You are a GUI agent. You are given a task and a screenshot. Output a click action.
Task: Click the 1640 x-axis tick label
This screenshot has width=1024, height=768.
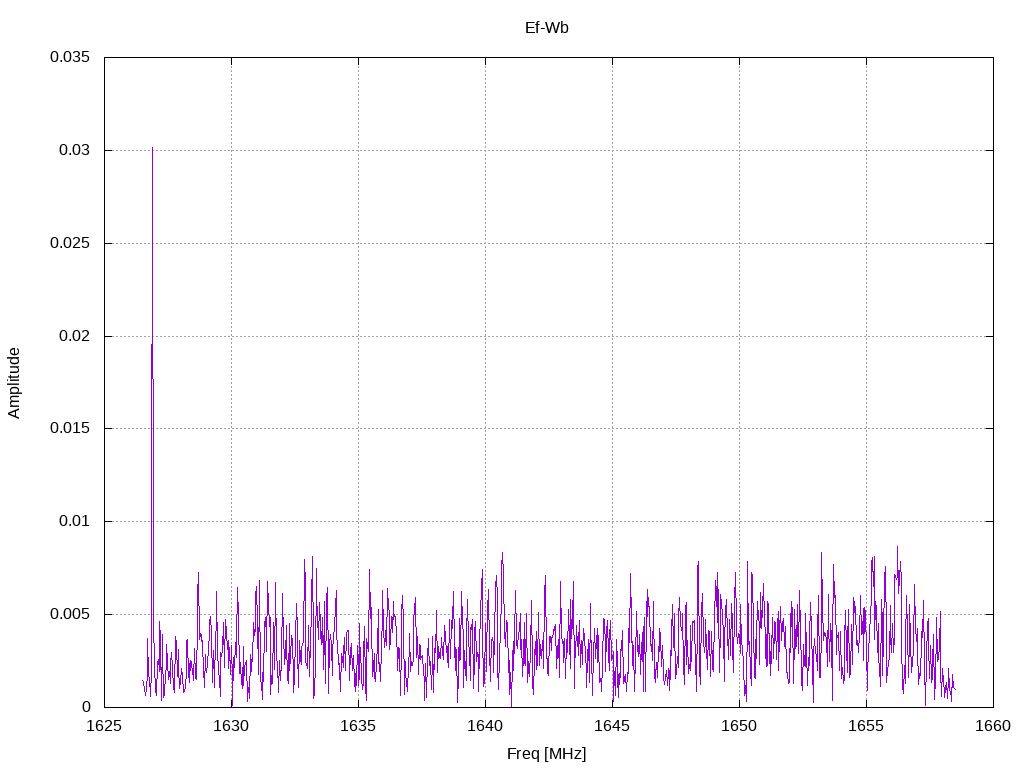[485, 726]
